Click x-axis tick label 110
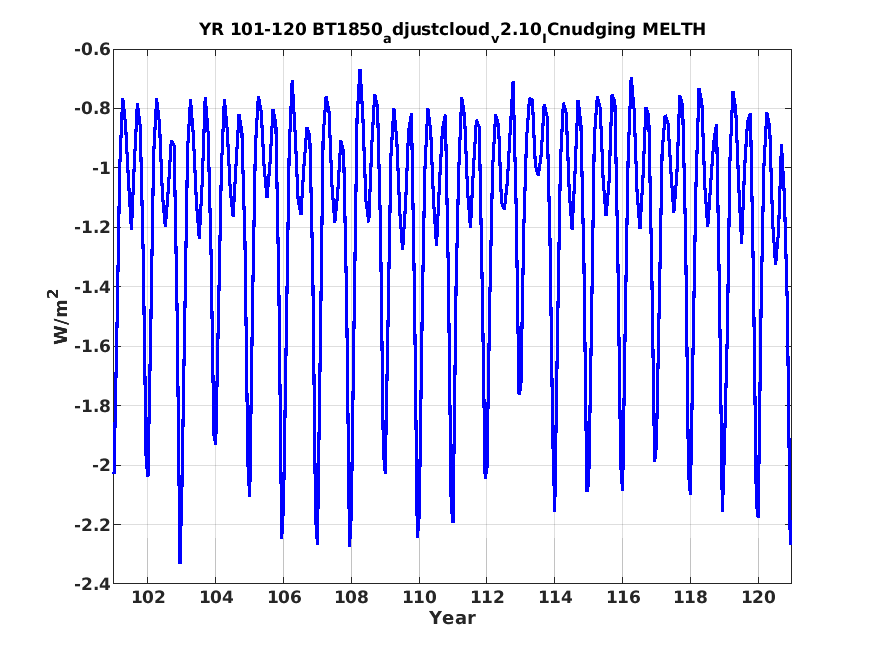The height and width of the screenshot is (656, 875). click(x=419, y=597)
